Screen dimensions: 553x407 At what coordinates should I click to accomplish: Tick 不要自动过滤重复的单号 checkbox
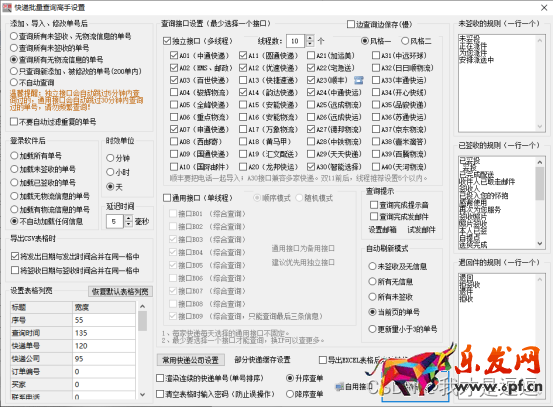point(53,122)
